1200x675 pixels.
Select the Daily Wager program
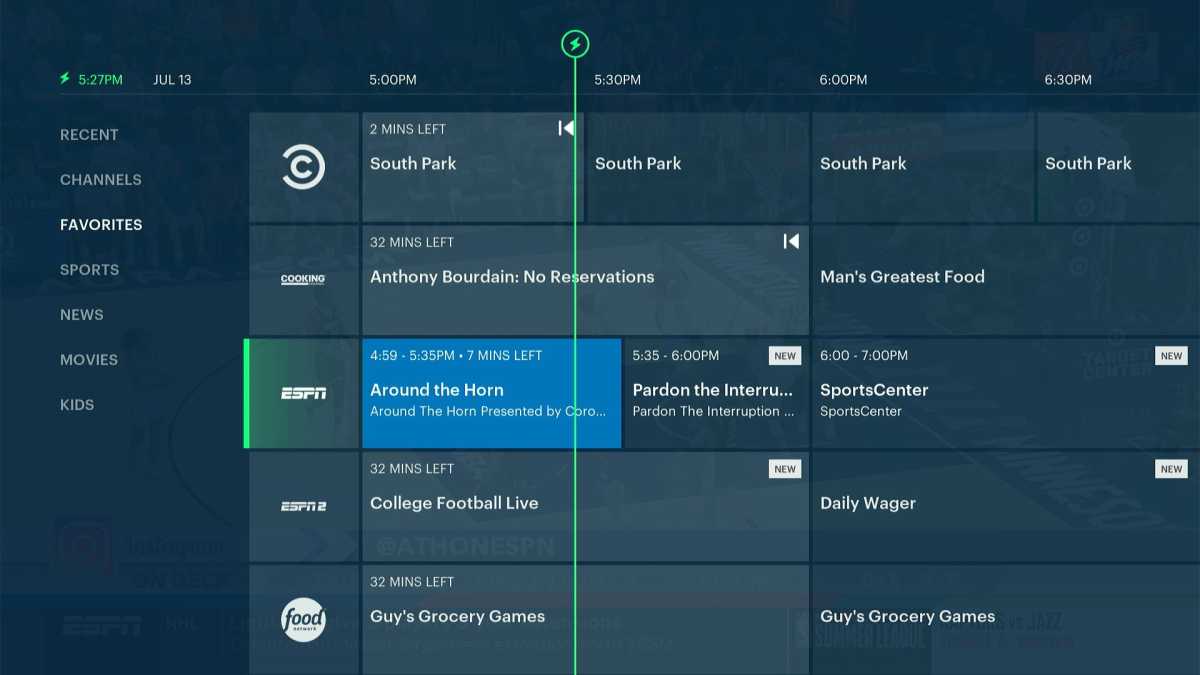point(1006,506)
